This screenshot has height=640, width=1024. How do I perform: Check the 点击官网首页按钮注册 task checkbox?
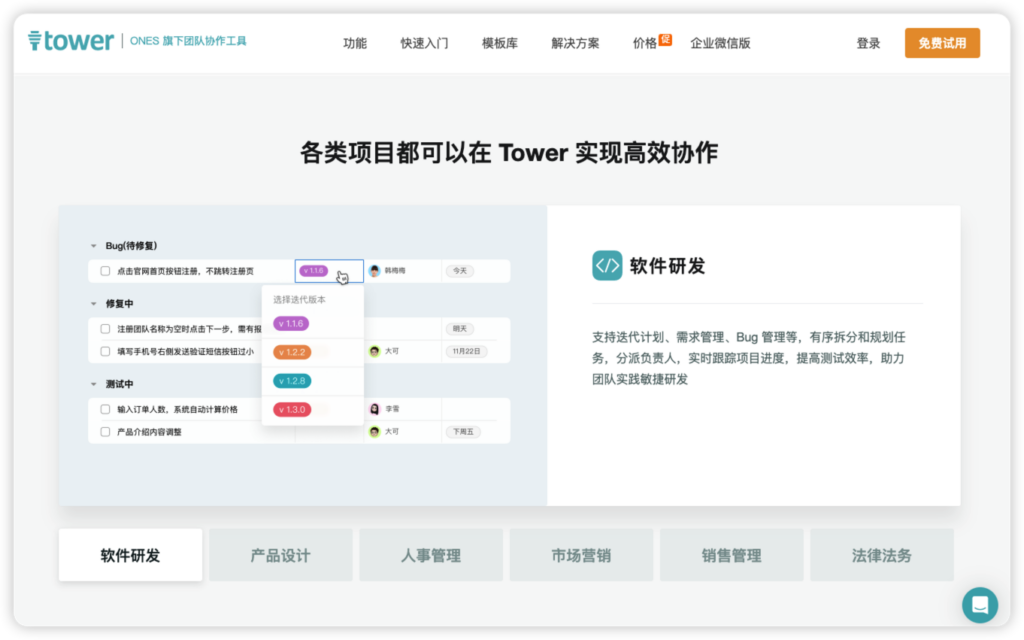coord(105,271)
